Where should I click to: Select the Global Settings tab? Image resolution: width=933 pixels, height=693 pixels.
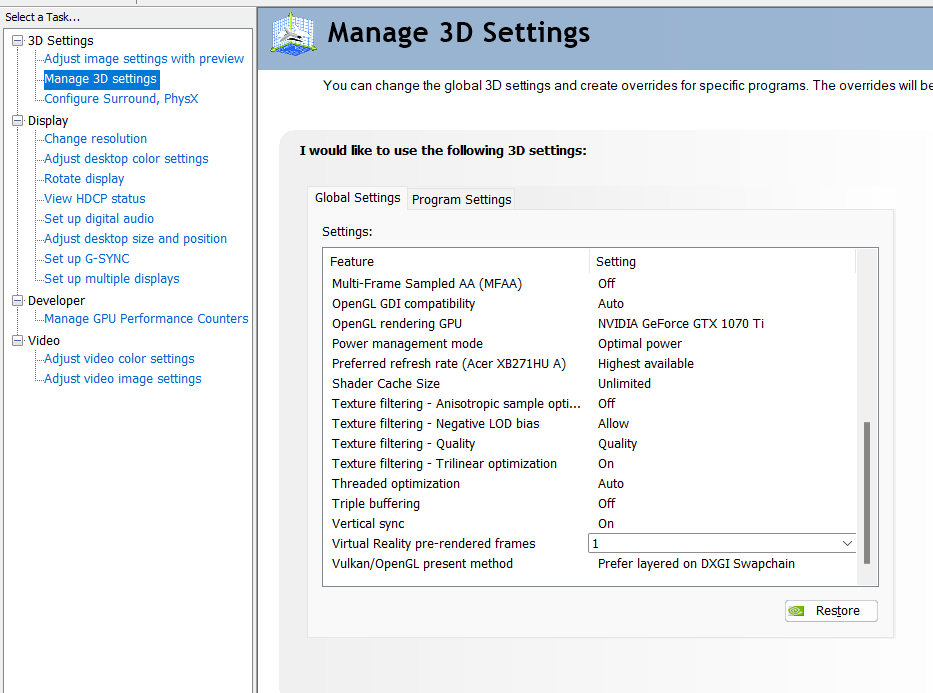(x=357, y=198)
